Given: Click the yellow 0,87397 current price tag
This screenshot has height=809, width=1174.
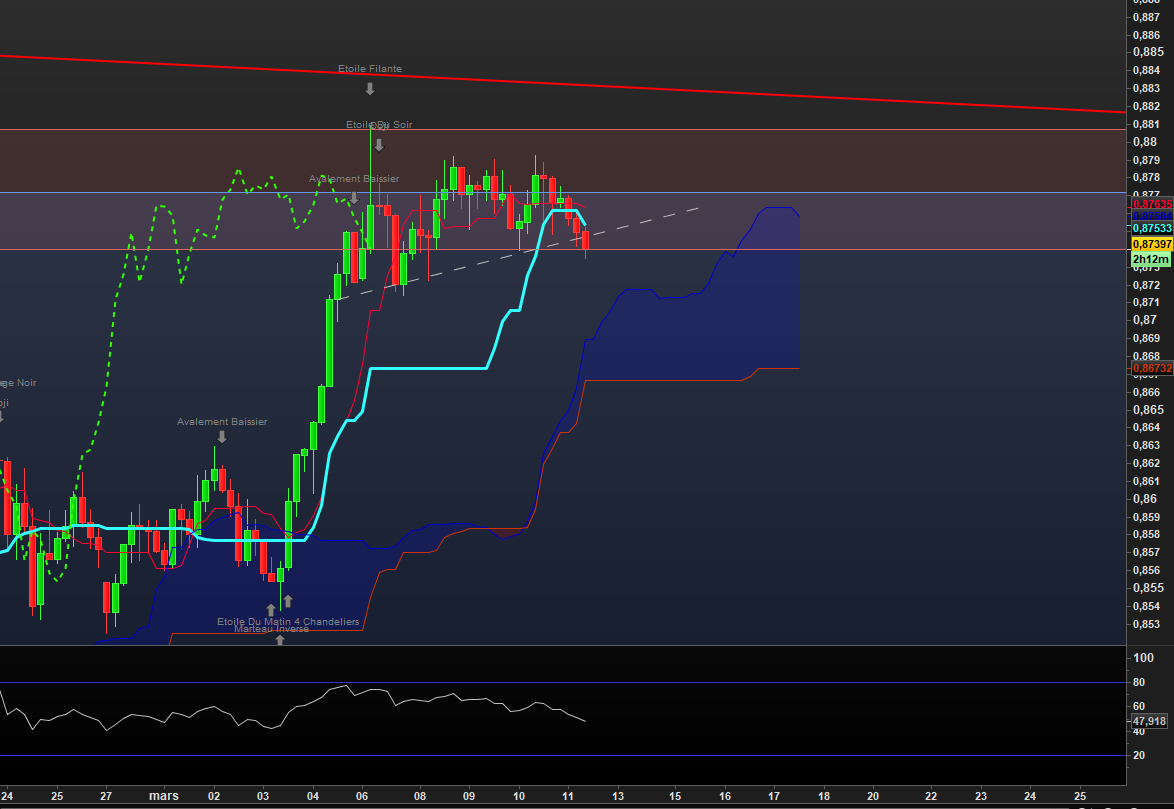Looking at the screenshot, I should point(1152,244).
